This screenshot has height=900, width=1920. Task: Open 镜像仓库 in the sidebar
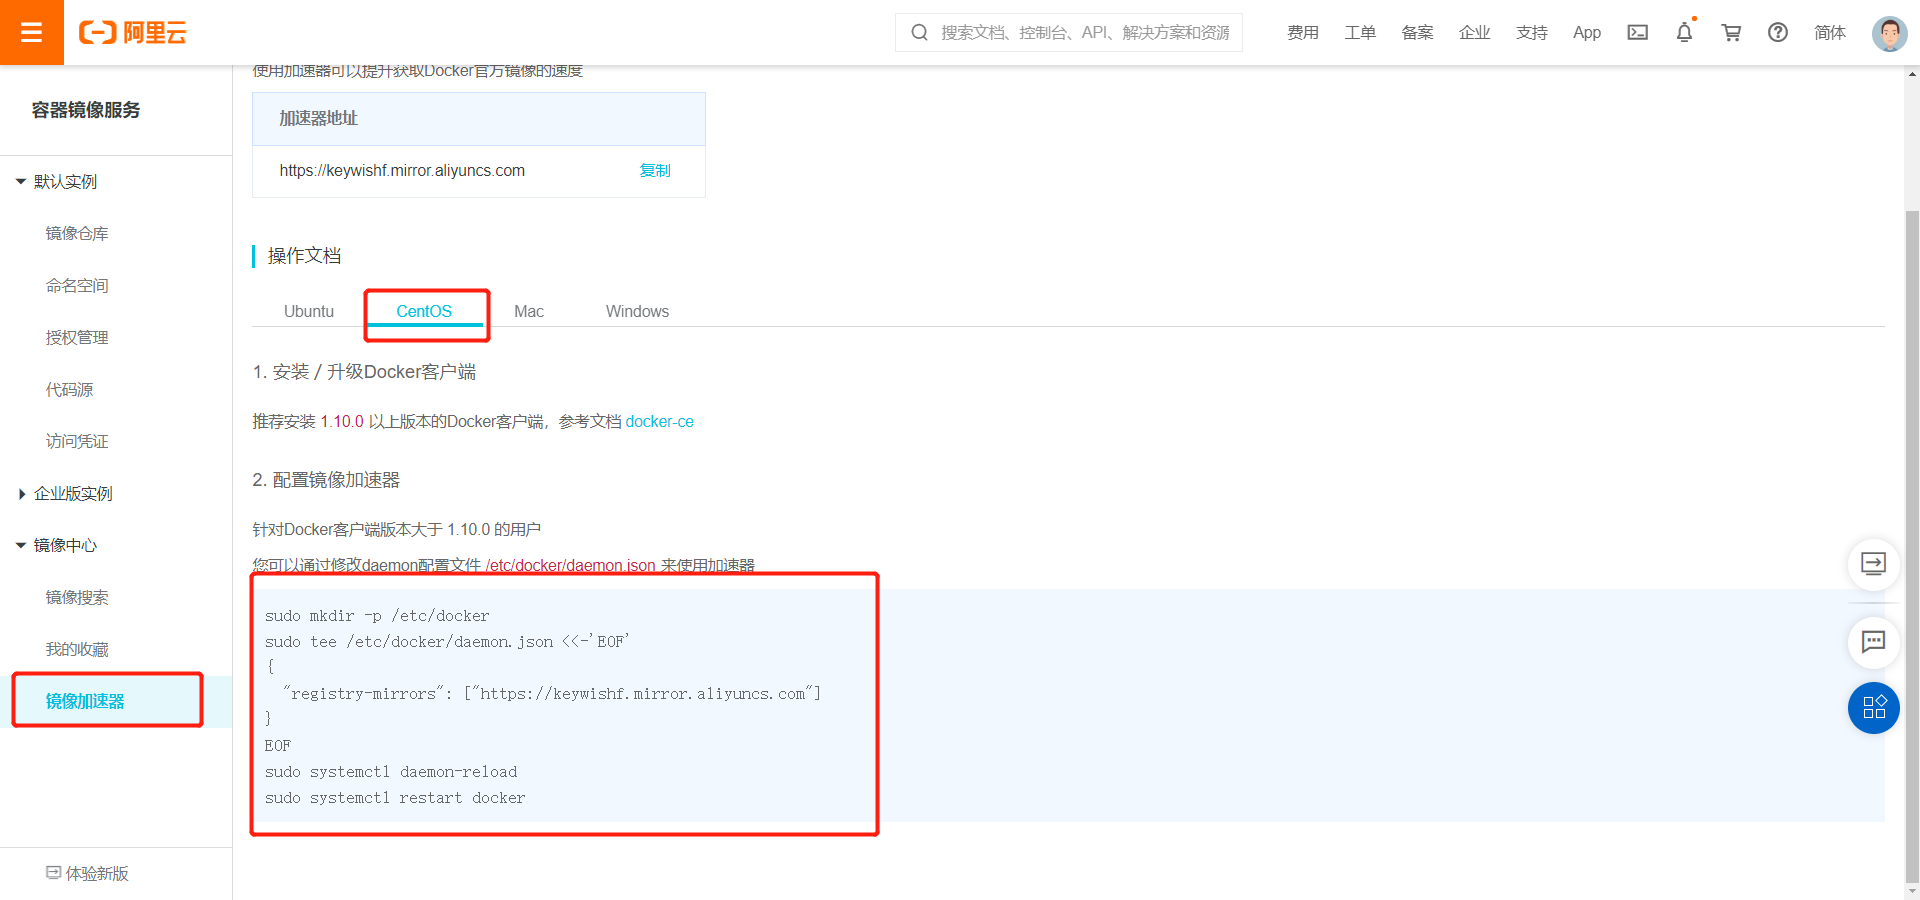[77, 234]
